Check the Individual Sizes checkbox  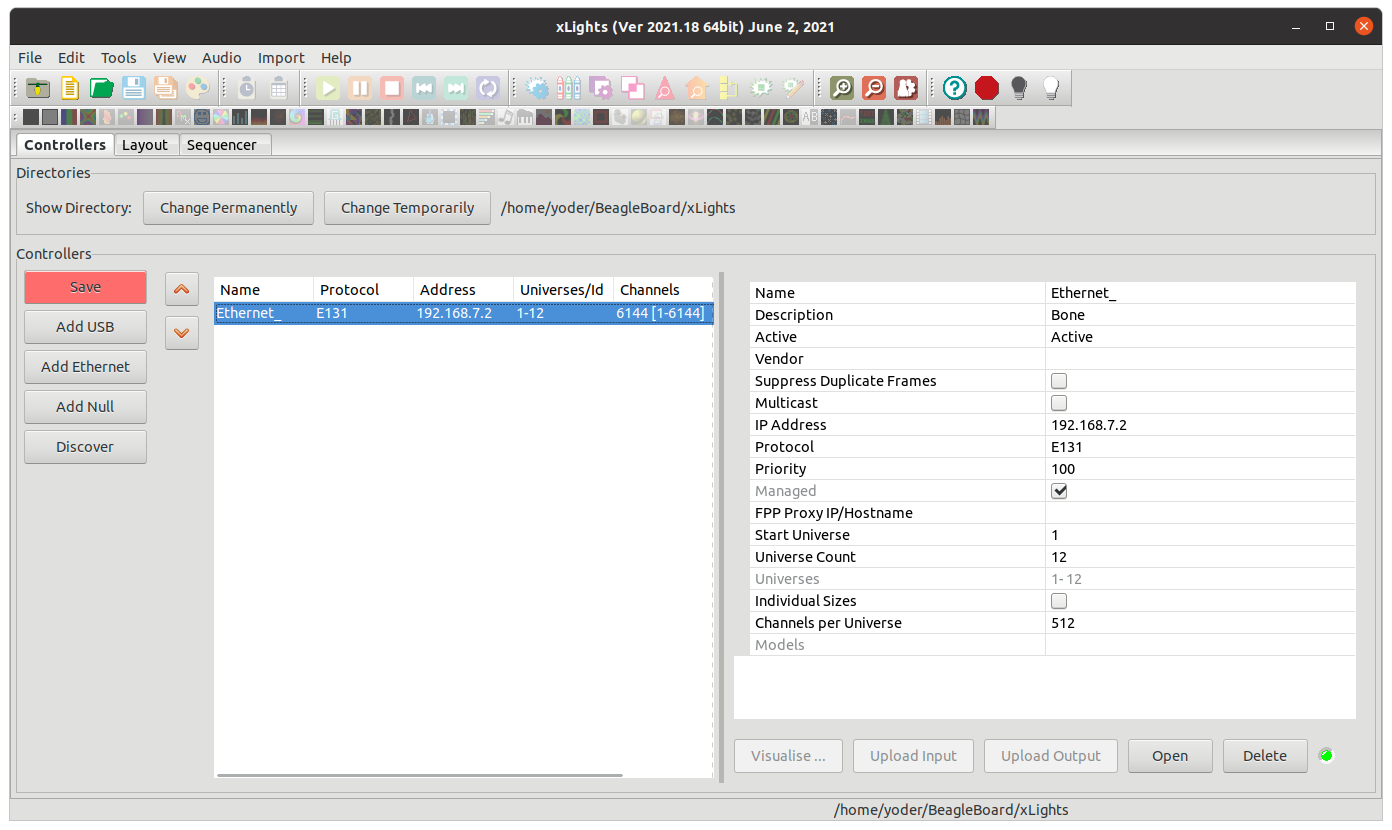[1059, 601]
